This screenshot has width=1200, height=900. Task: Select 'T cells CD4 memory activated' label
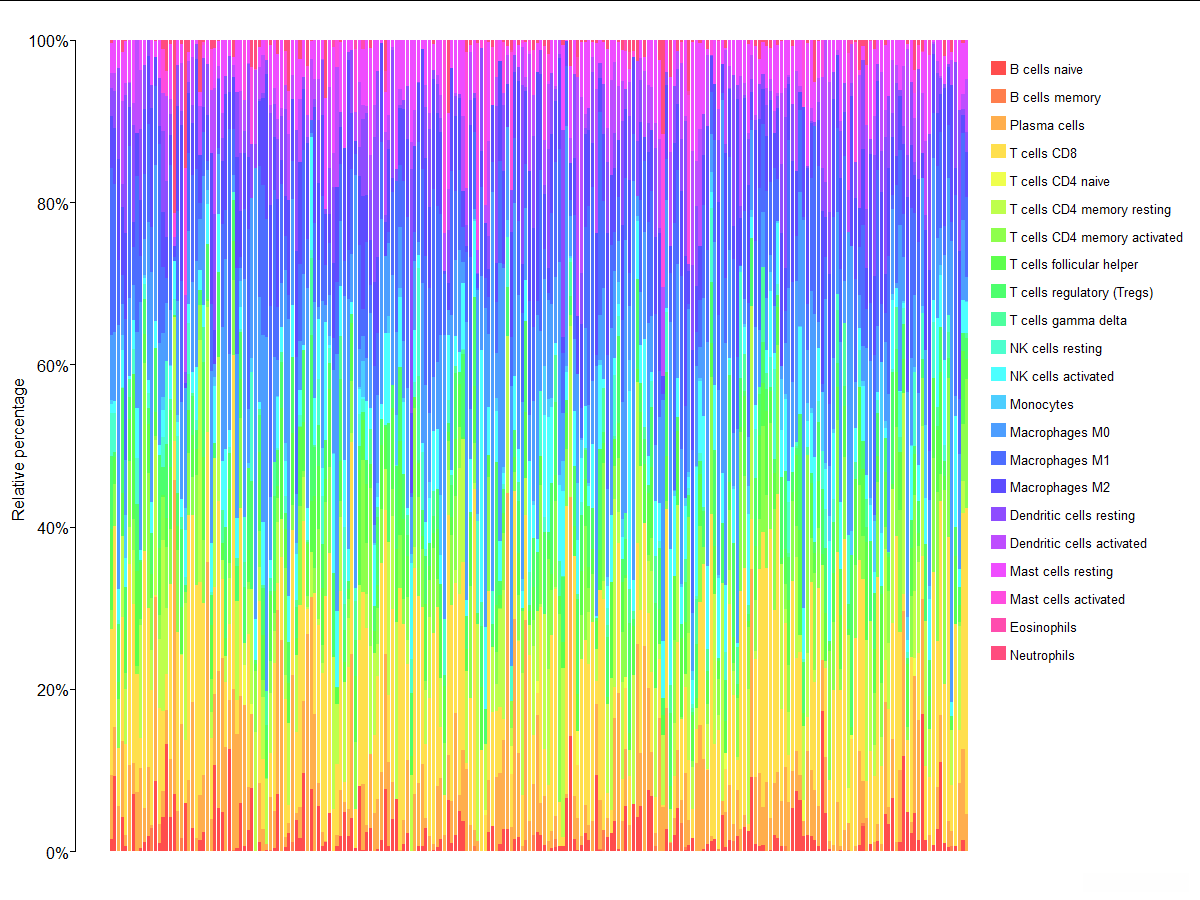1096,237
